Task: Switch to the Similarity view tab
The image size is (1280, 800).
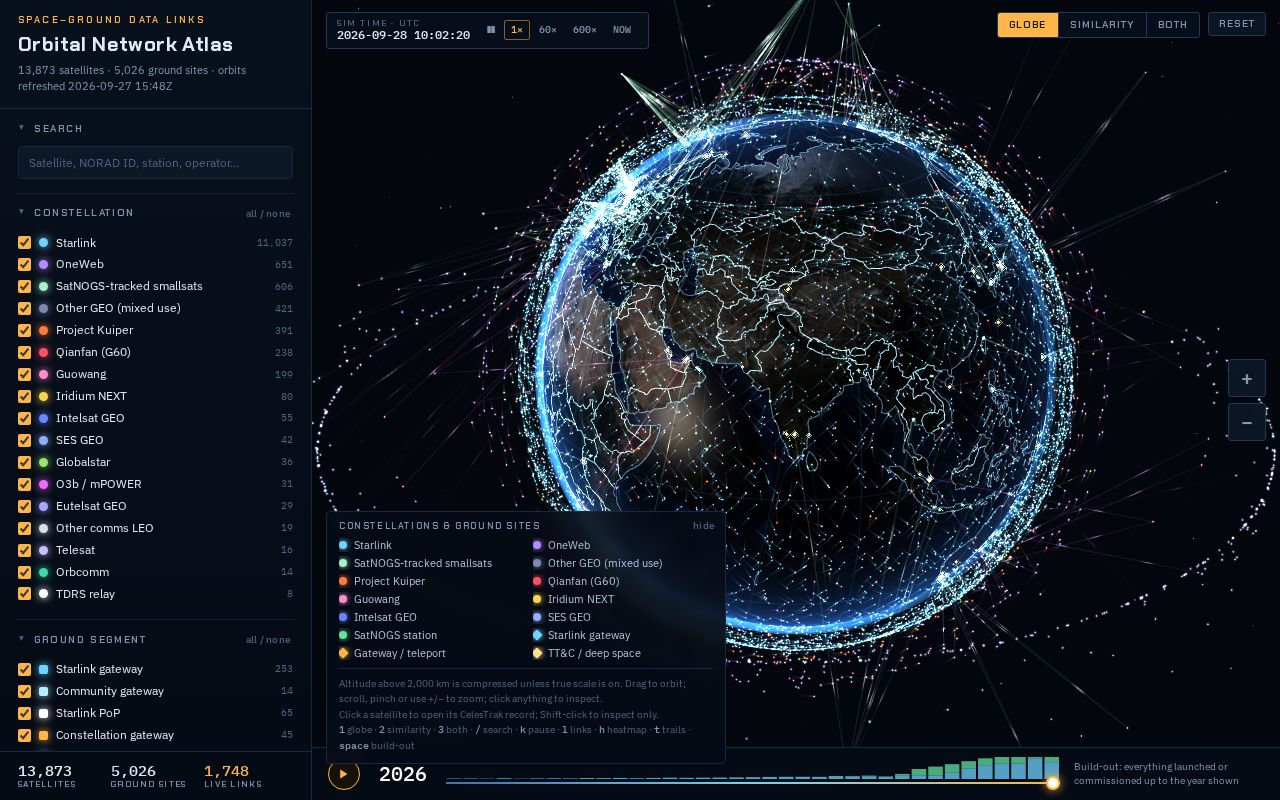Action: click(1102, 25)
